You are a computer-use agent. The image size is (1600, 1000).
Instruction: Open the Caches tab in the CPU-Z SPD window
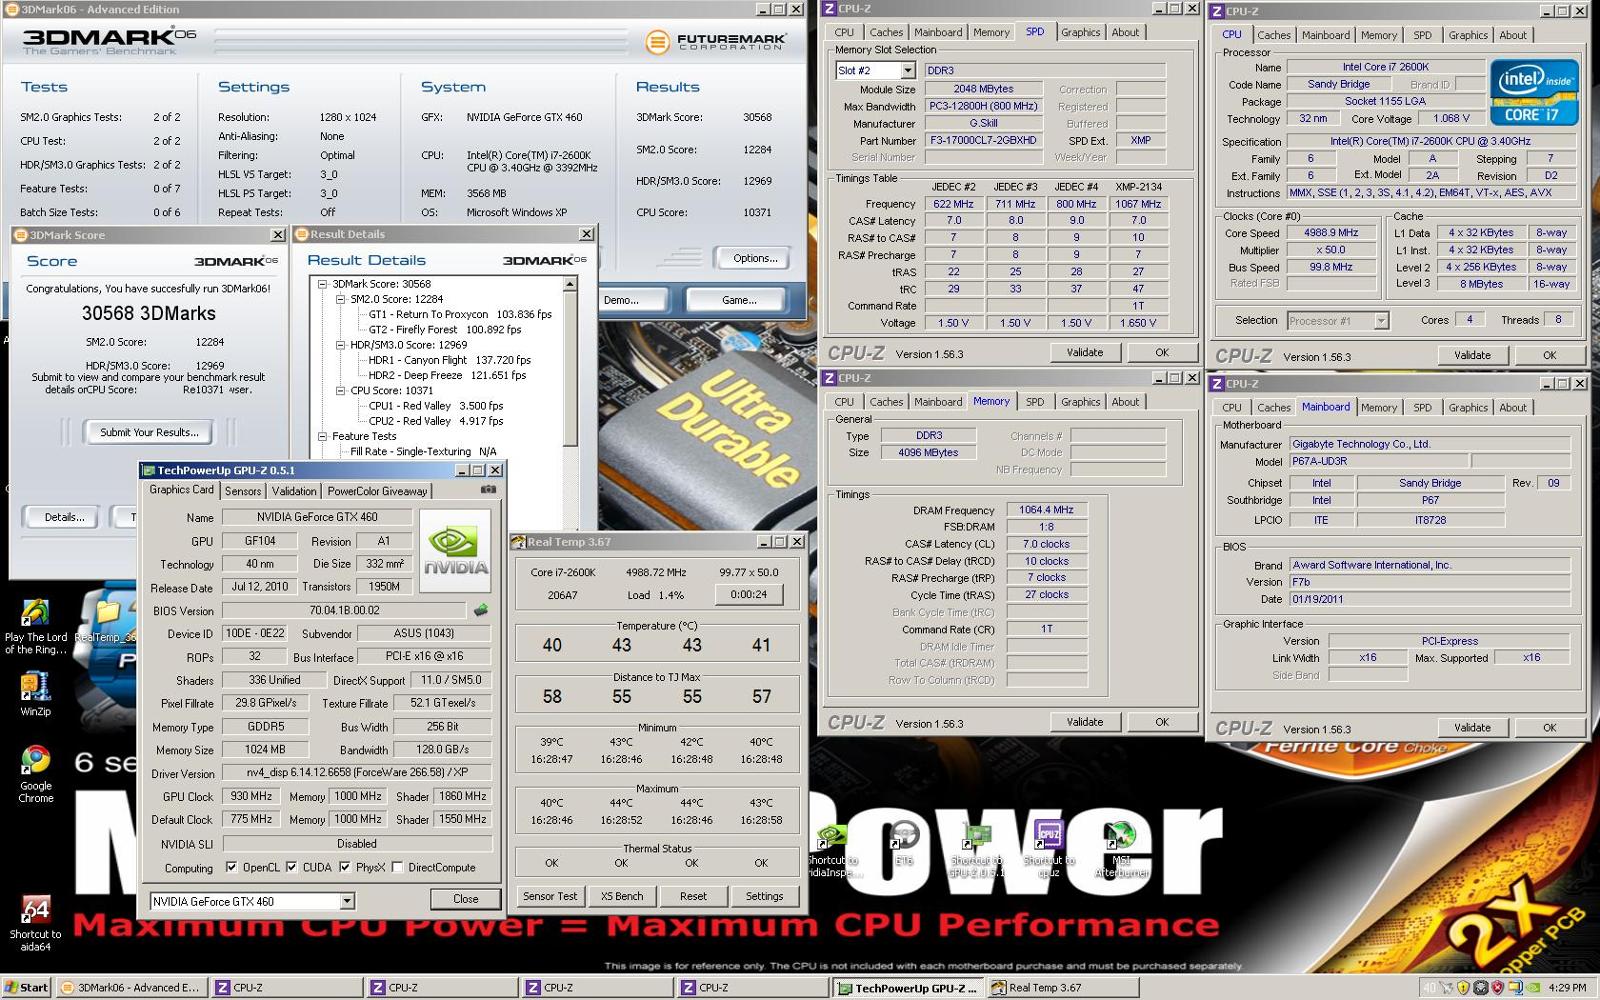pos(886,32)
